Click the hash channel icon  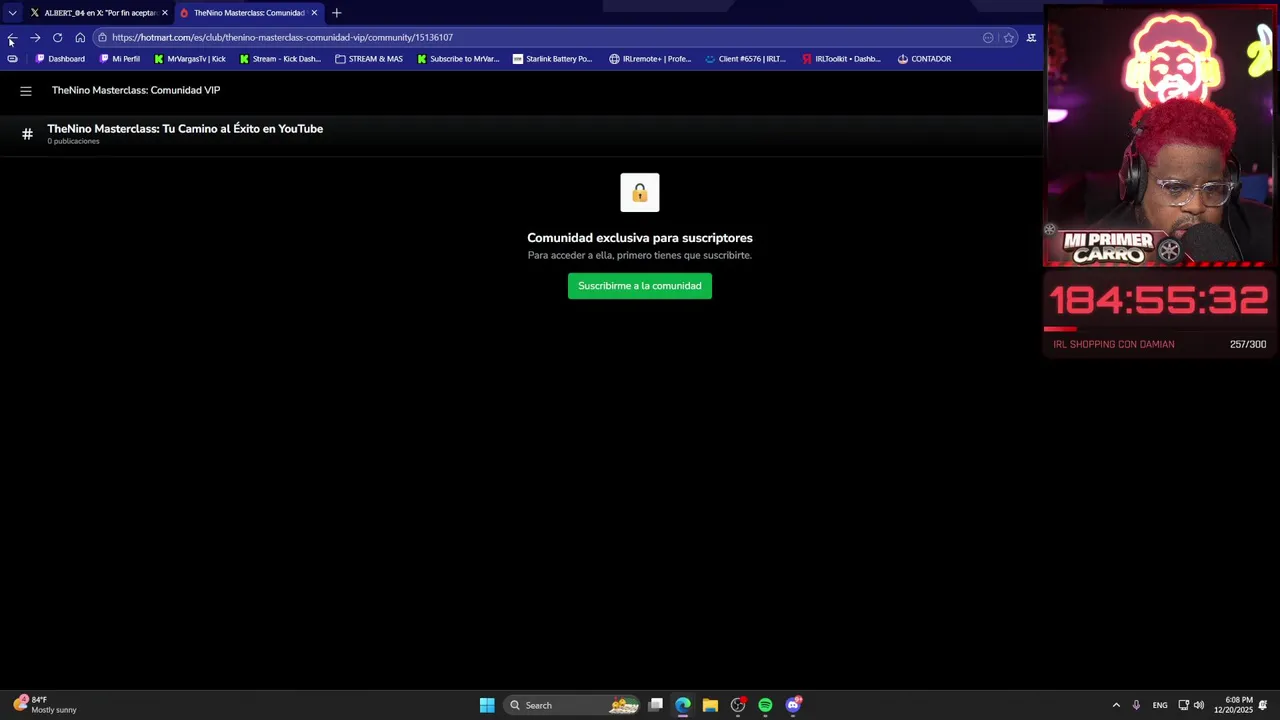(x=27, y=134)
